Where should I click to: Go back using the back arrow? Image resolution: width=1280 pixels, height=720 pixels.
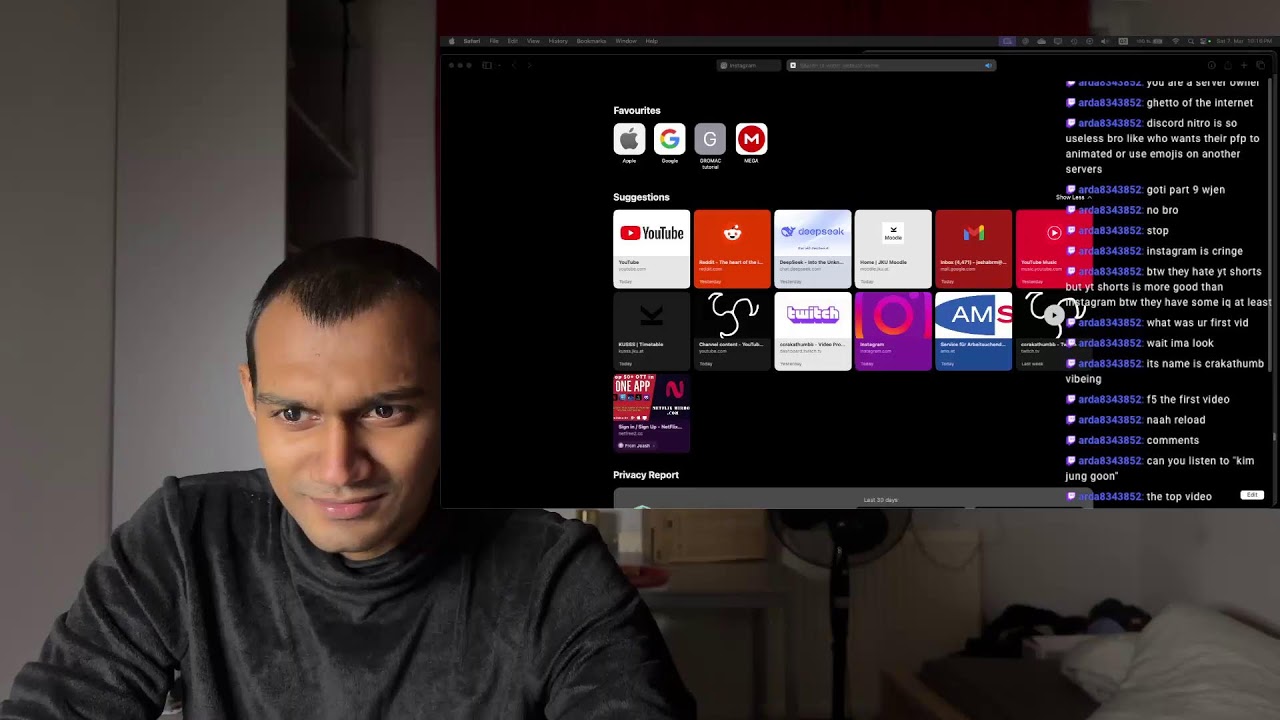[x=514, y=65]
